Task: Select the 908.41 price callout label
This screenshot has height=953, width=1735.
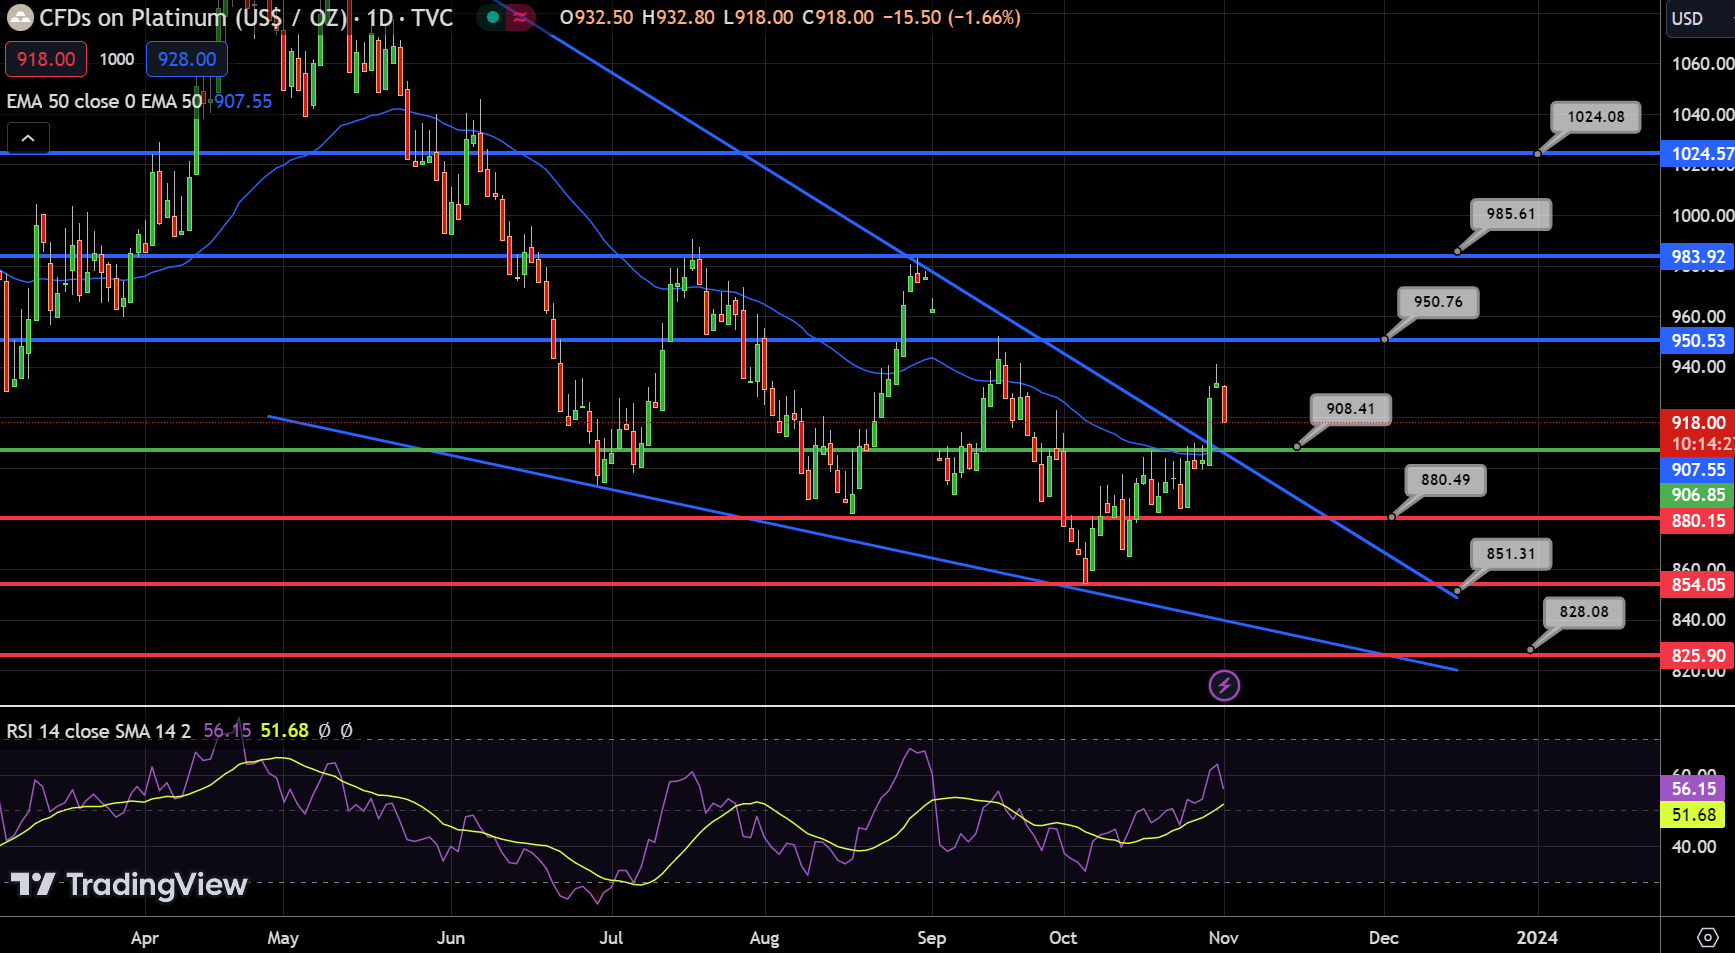Action: pos(1351,409)
